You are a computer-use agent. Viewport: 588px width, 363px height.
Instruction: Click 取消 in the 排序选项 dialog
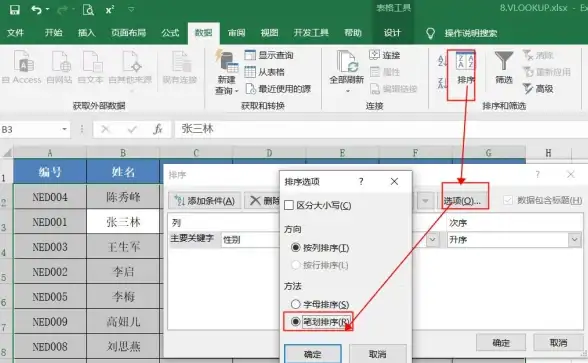[x=378, y=354]
